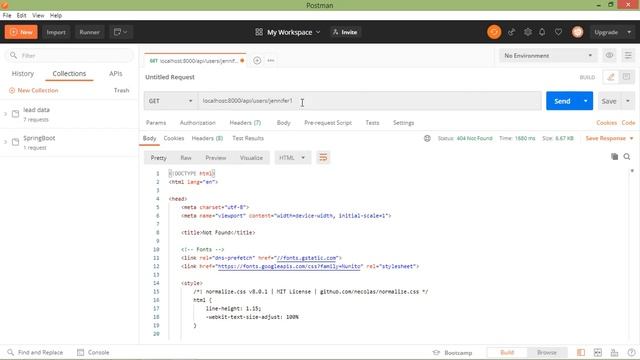Screen dimensions: 640x360
Task: Open the Help menu
Action: click(x=56, y=16)
